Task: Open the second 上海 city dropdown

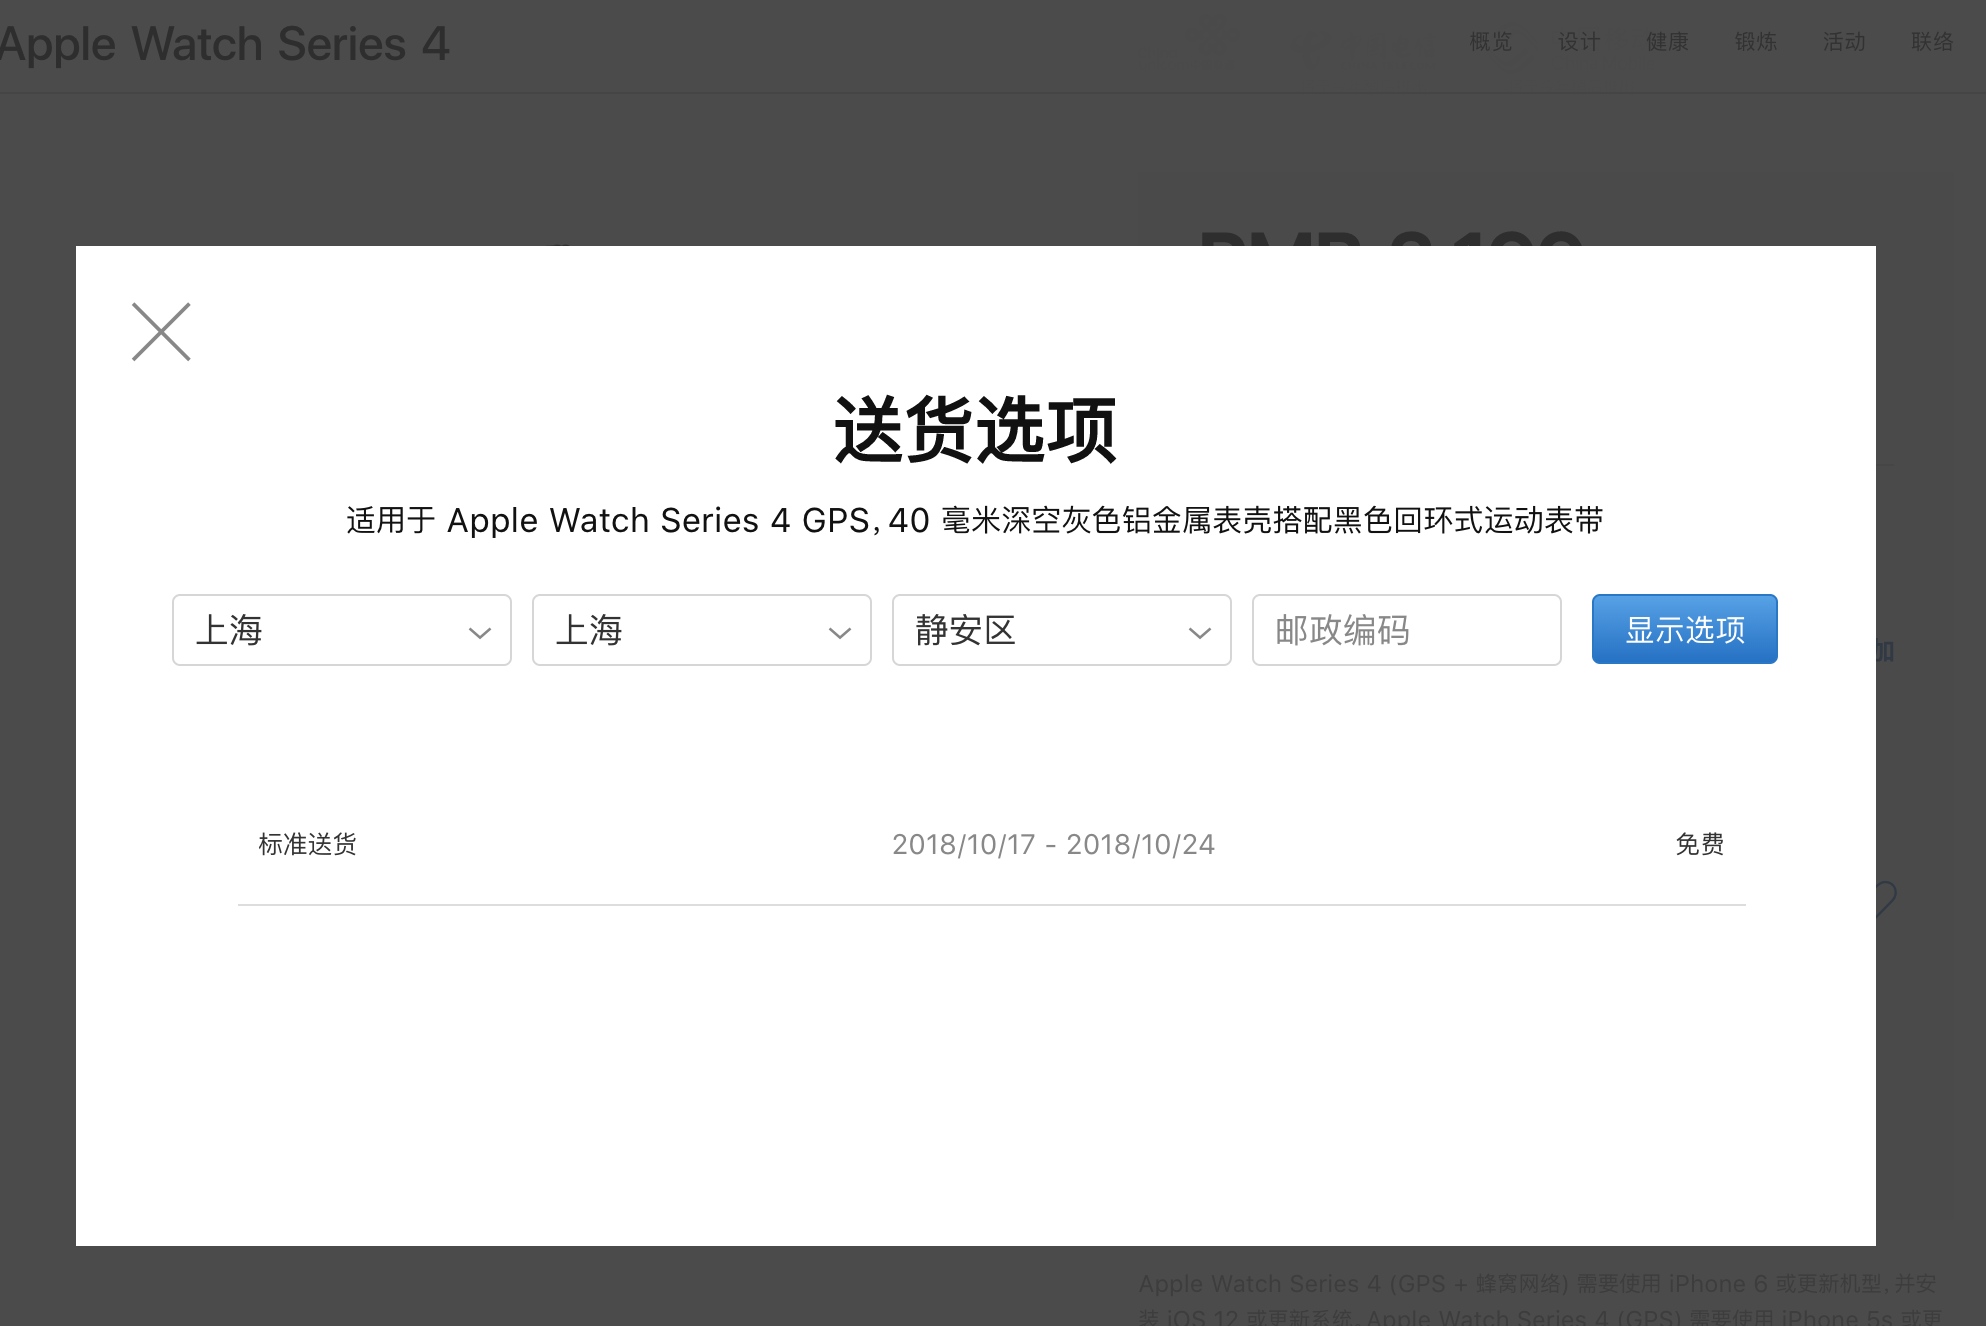Action: click(701, 630)
